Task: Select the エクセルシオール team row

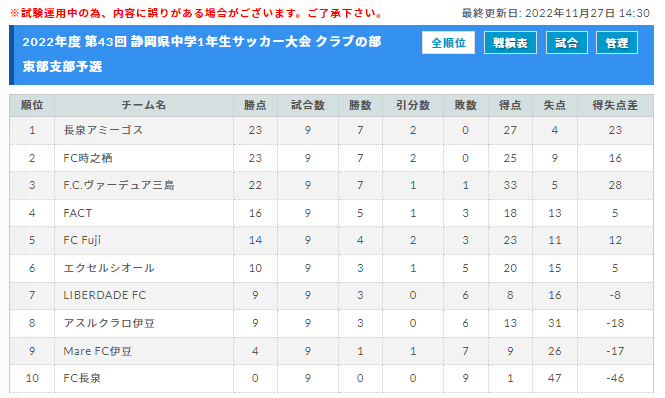Action: [x=331, y=268]
